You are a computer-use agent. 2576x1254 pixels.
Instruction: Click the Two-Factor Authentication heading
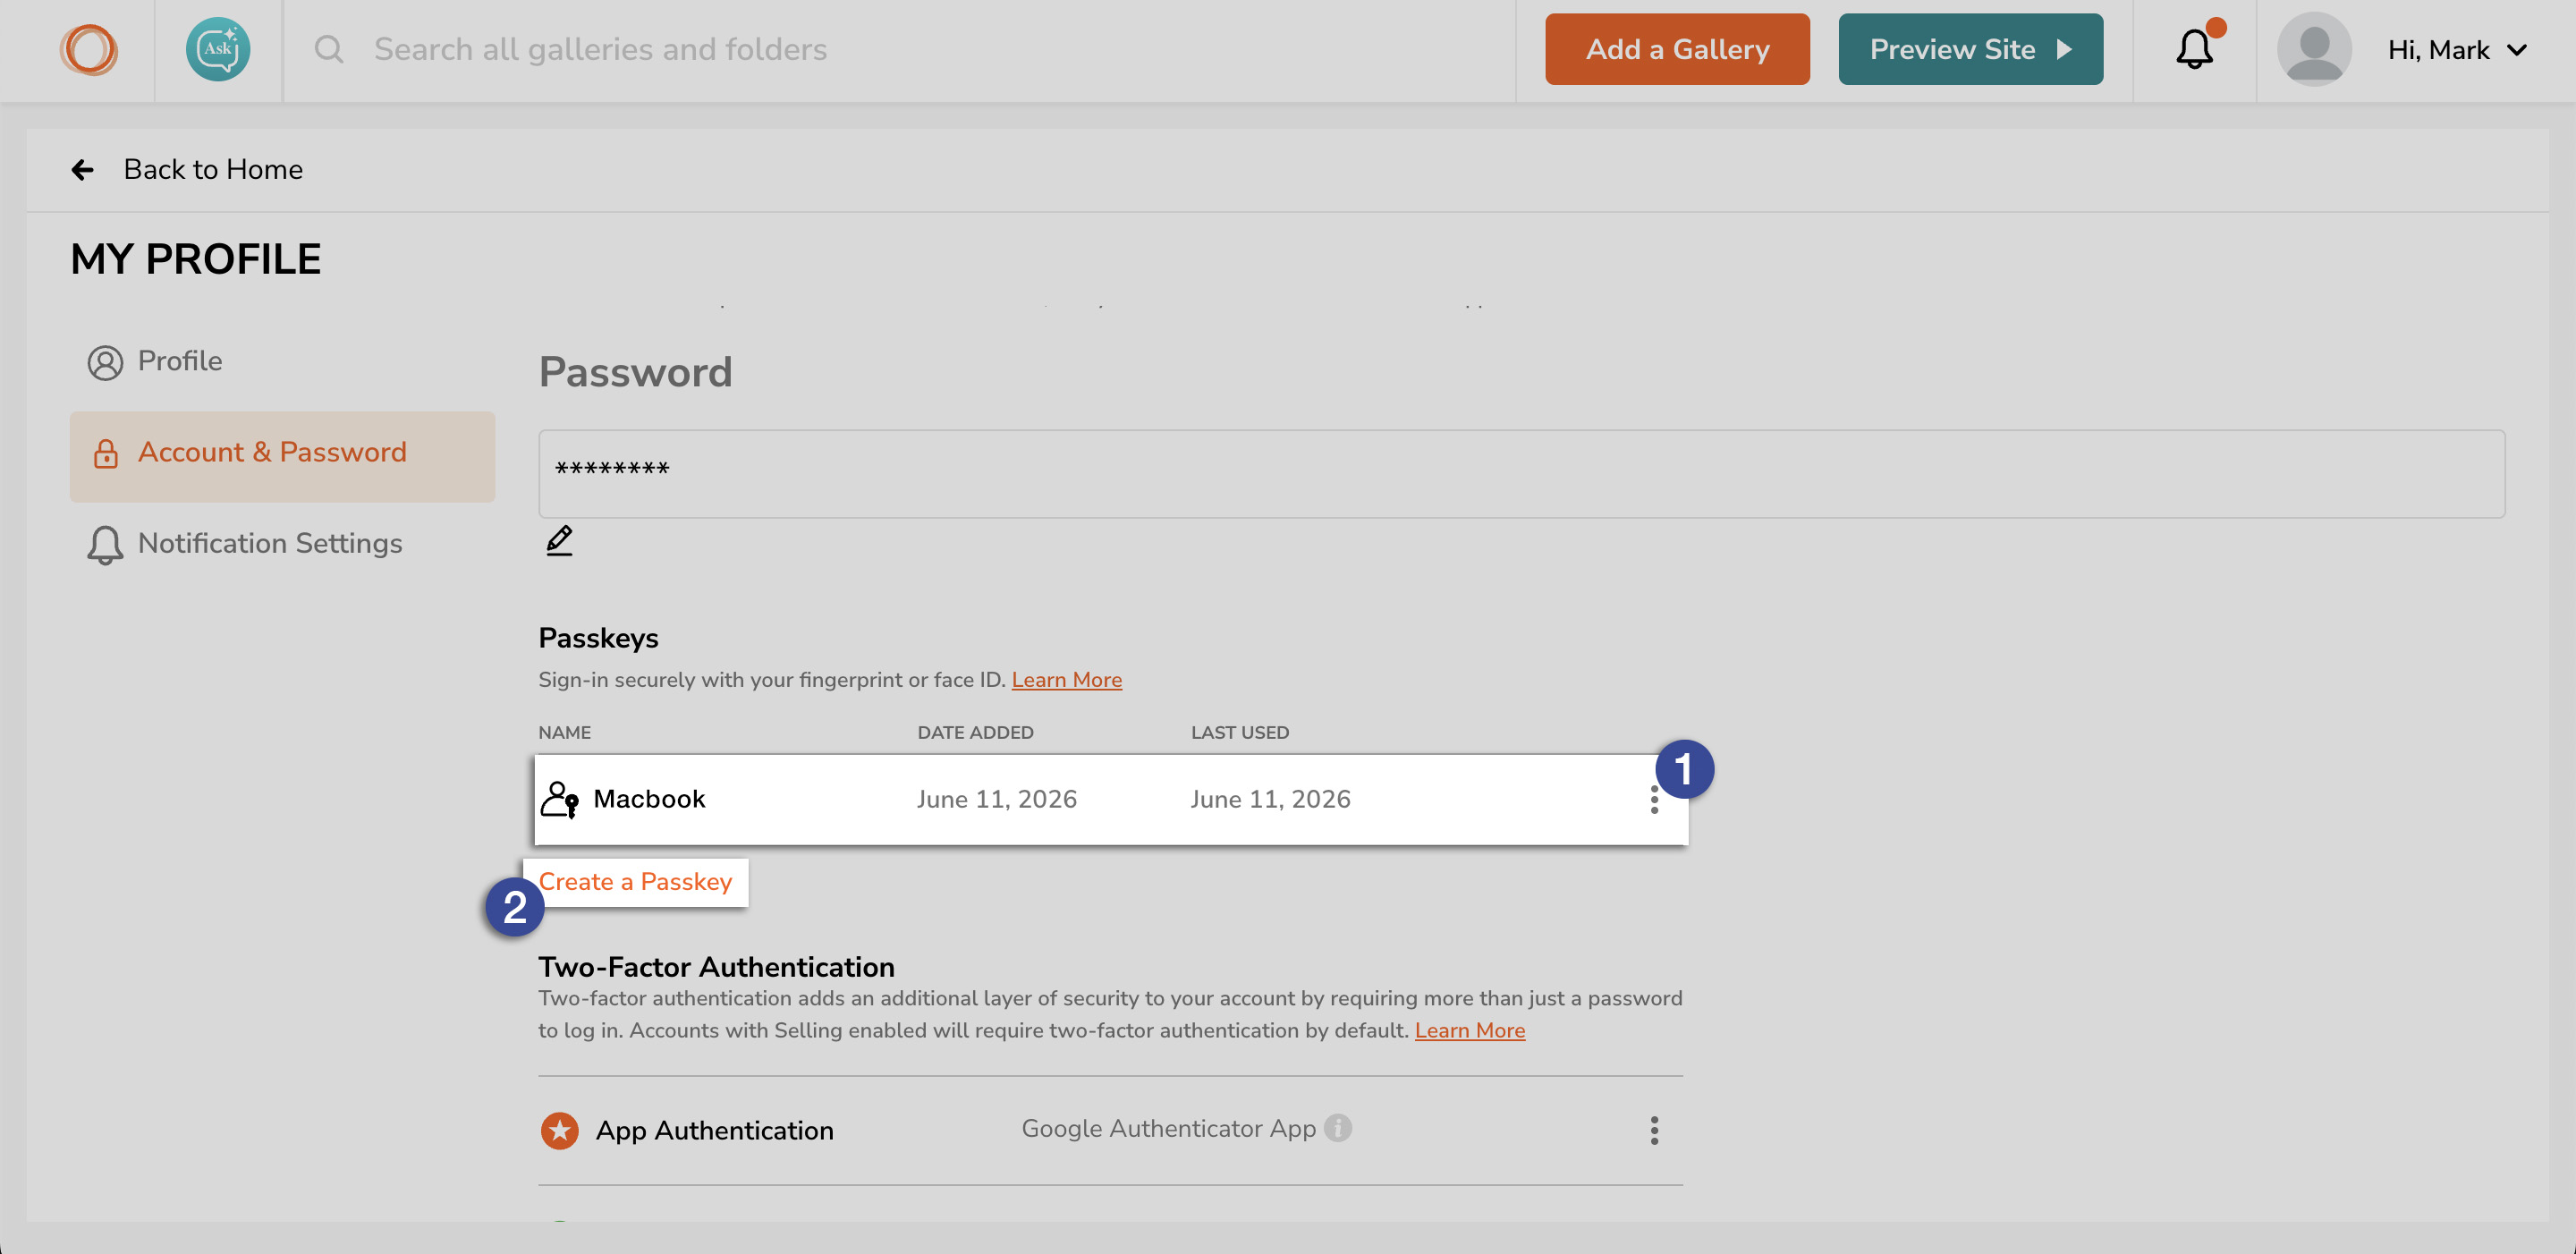(x=716, y=967)
